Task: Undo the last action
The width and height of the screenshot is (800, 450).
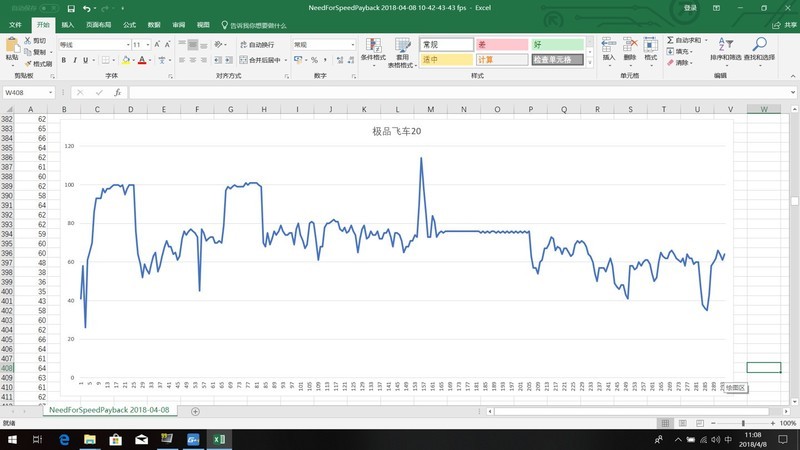Action: coord(87,9)
